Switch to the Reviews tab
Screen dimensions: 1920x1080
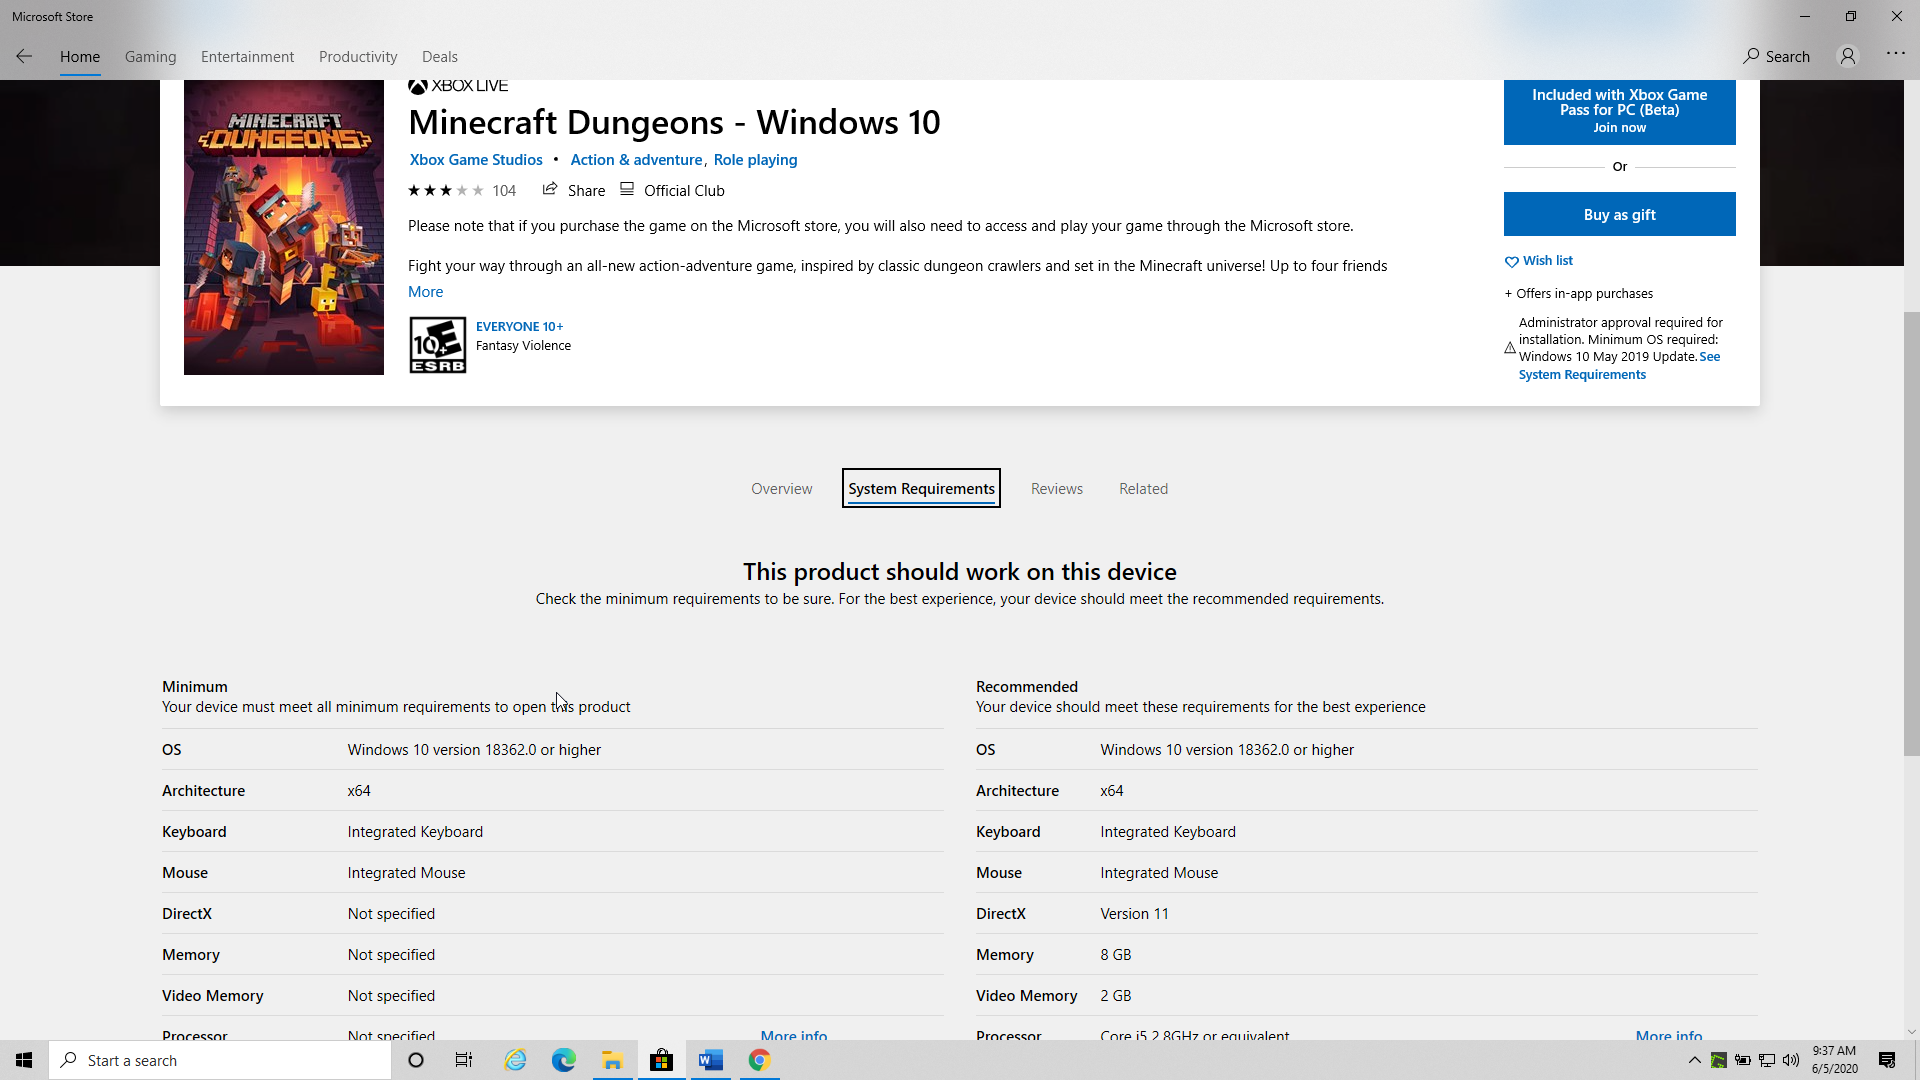tap(1056, 489)
